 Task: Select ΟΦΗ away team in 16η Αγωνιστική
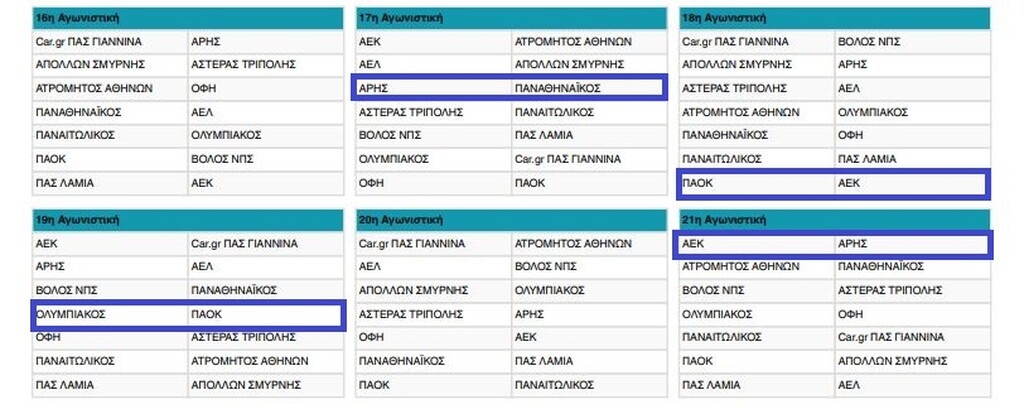coord(203,88)
